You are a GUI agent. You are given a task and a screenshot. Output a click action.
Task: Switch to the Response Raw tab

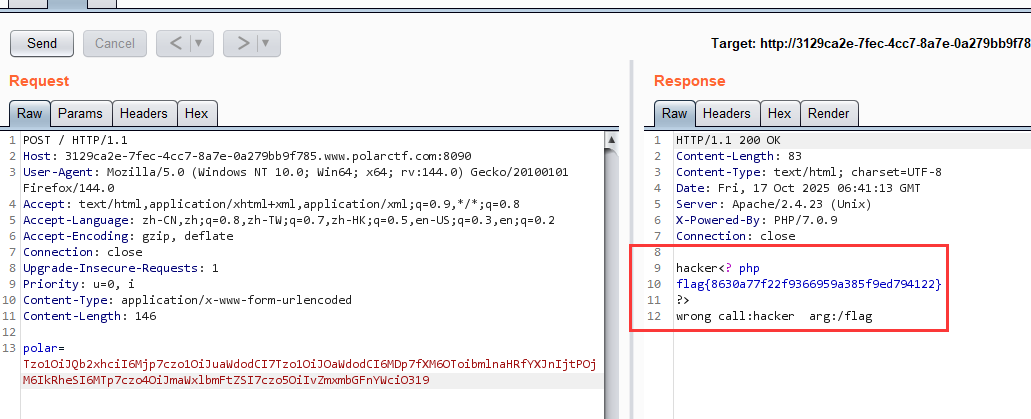[x=674, y=113]
